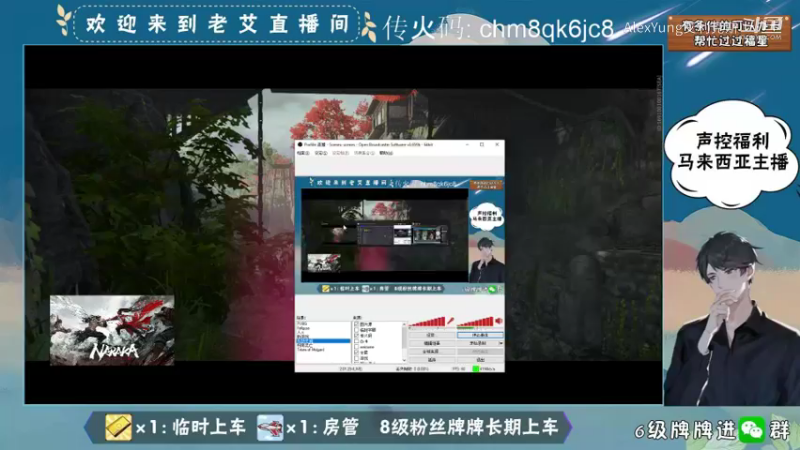
Task: Click the 设置 settings button
Action: tap(431, 335)
